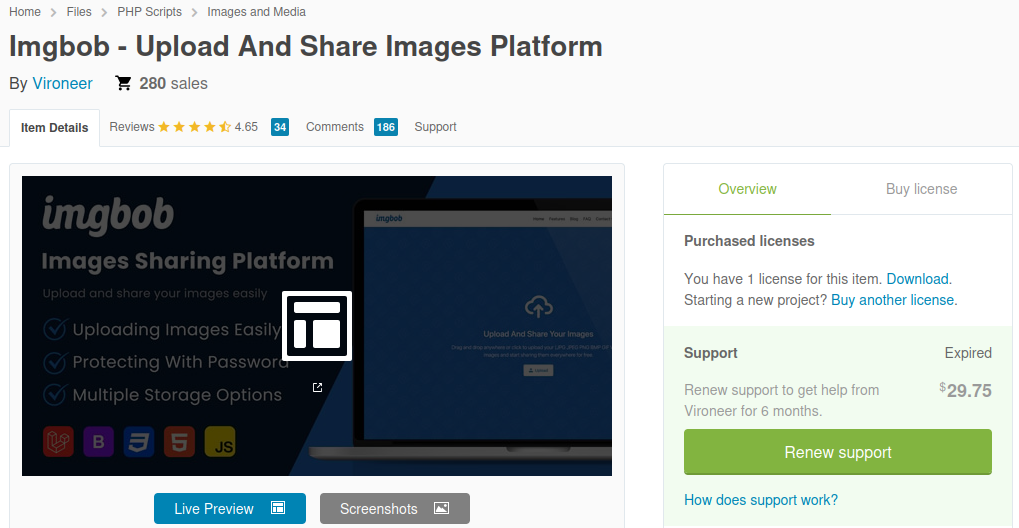1019x528 pixels.
Task: Click the large live preview layout icon
Action: 317,326
